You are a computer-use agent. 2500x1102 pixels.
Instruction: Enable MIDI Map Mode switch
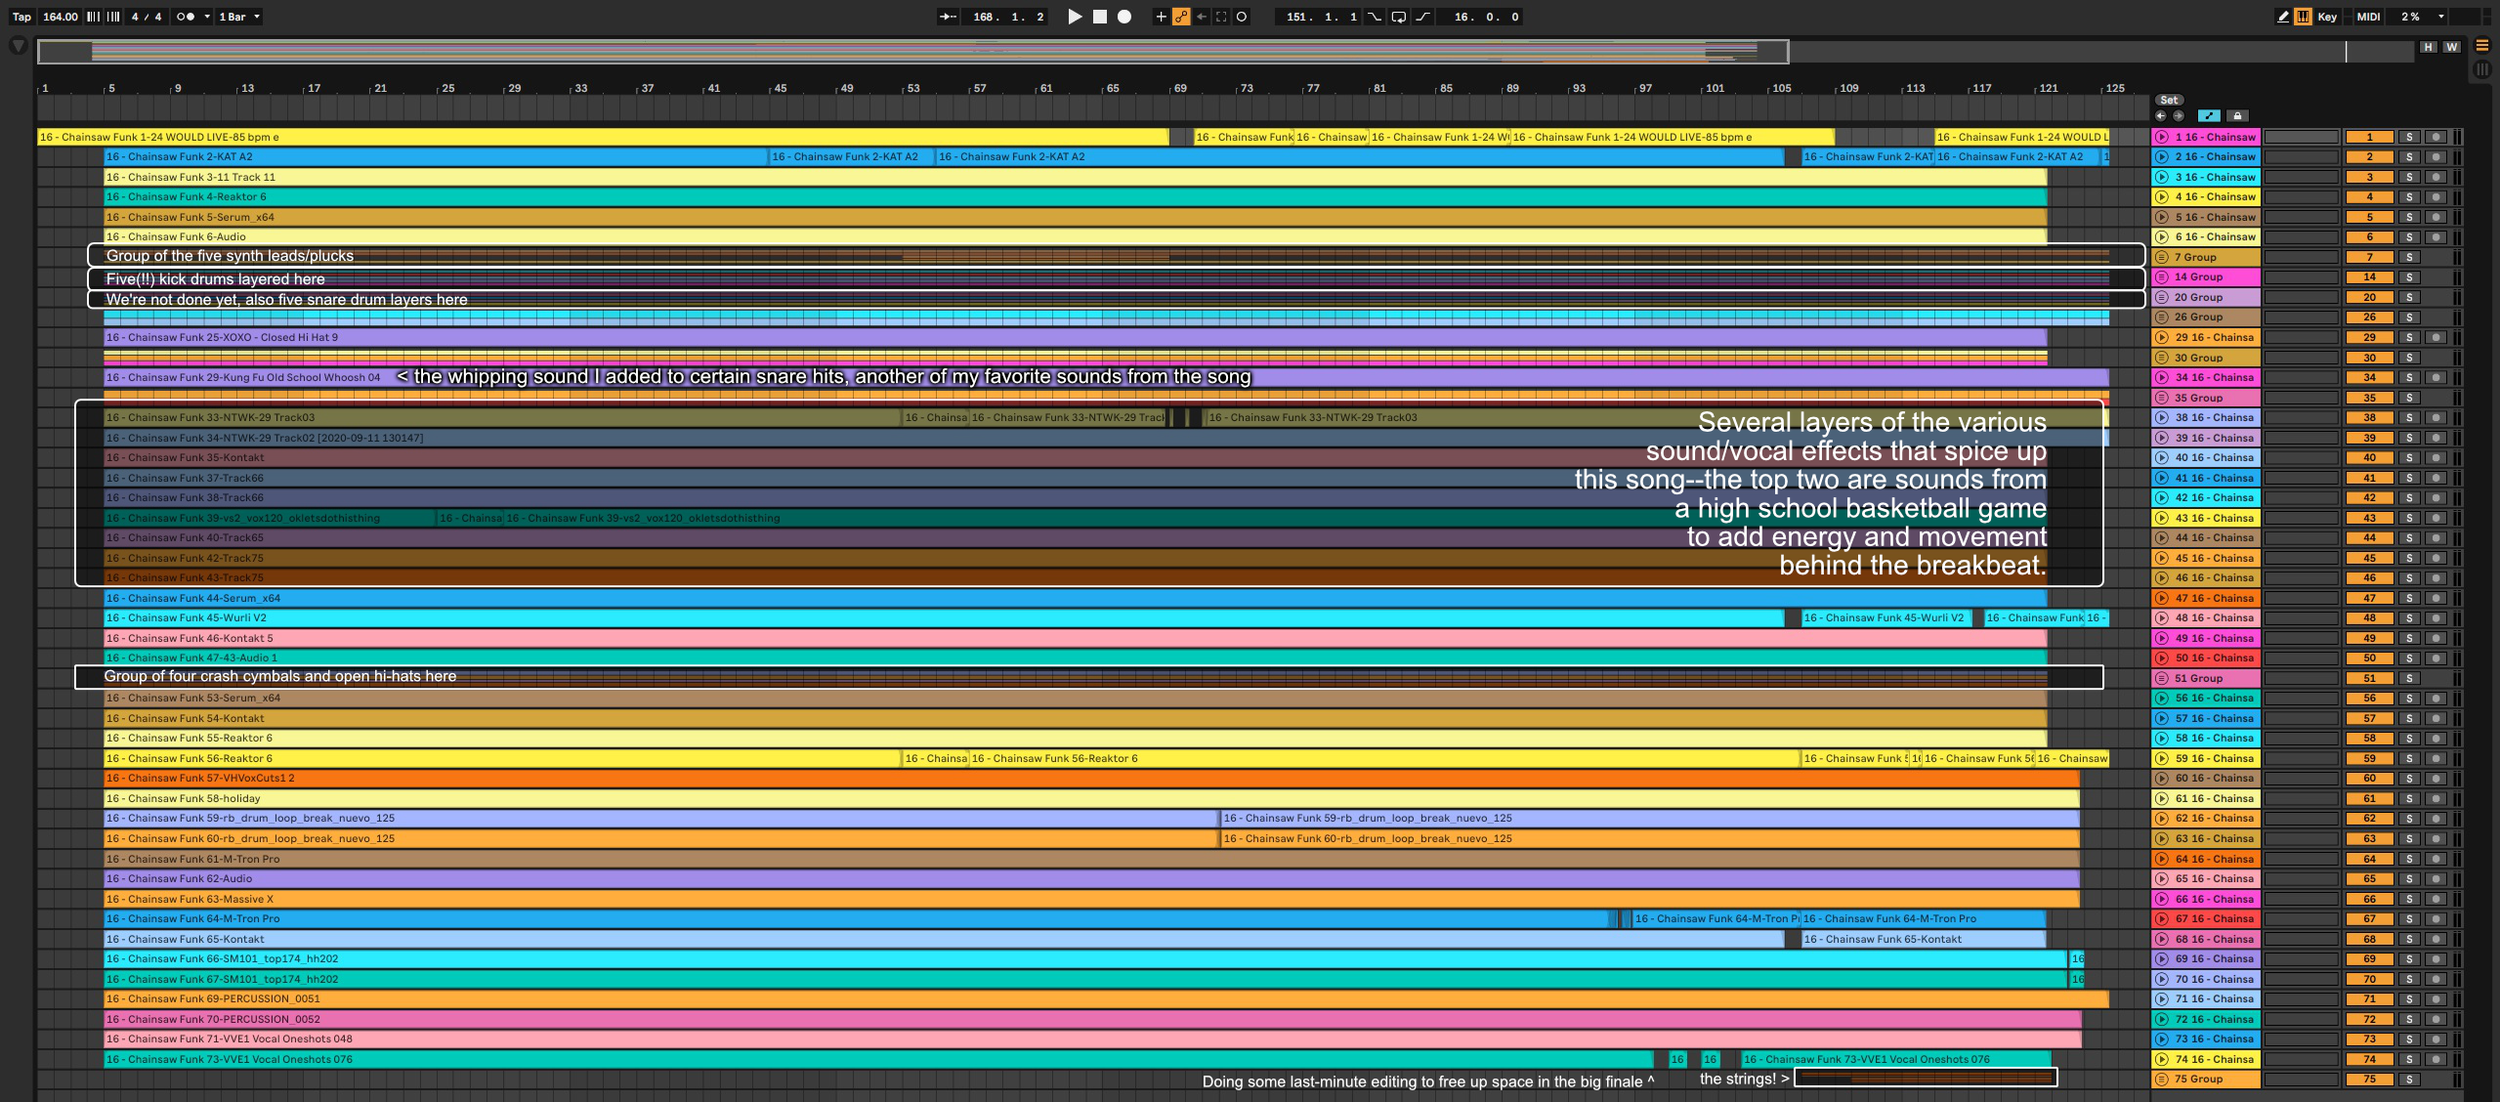point(2368,17)
